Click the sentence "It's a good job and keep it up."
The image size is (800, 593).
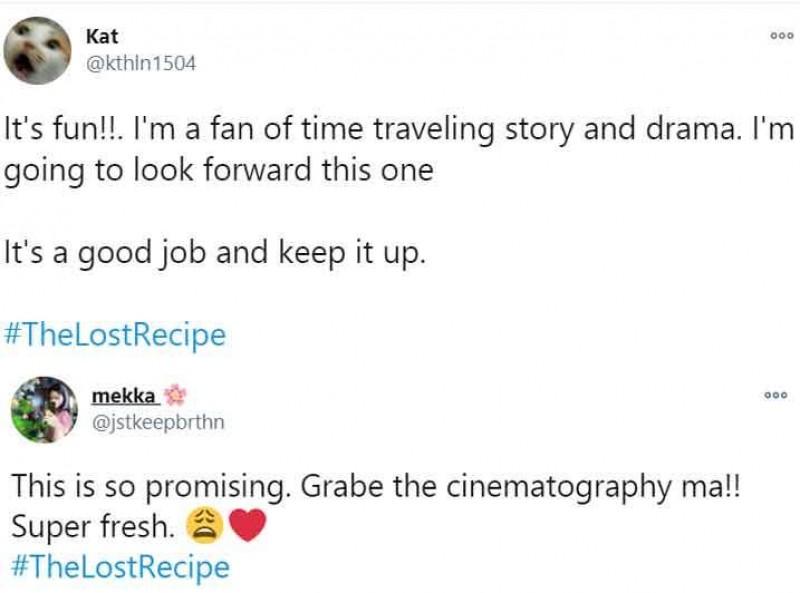tap(216, 252)
